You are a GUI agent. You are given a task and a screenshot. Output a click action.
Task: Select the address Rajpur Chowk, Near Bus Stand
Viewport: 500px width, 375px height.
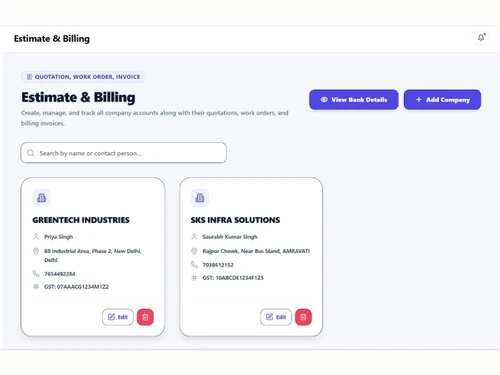click(256, 251)
